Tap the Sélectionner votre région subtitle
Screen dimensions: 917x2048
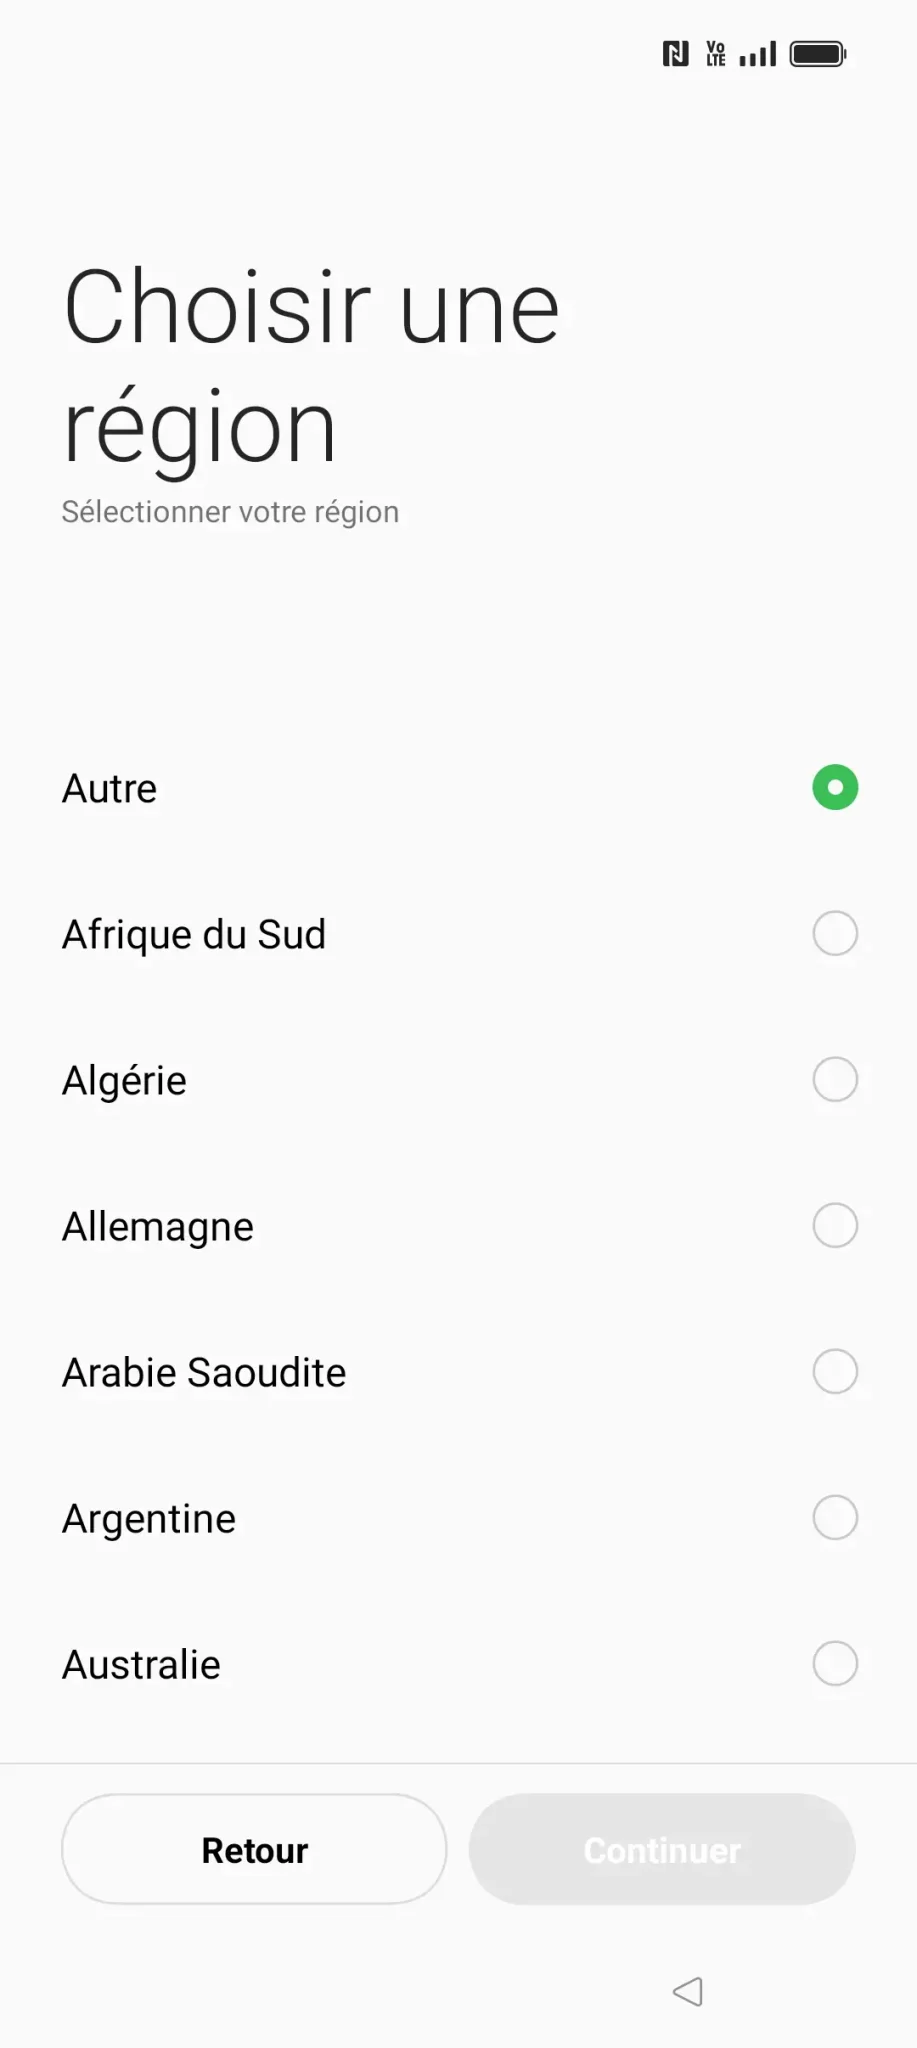[230, 512]
